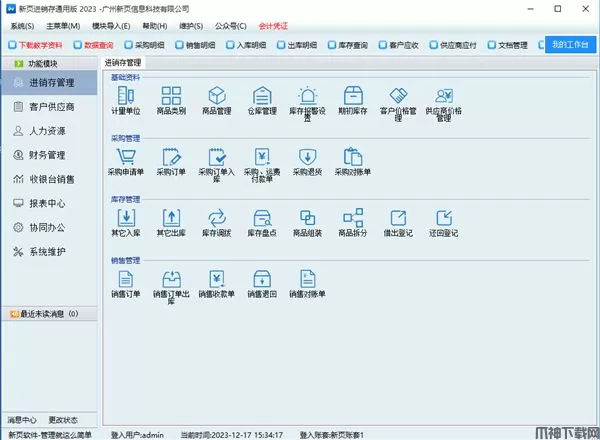Screen dimensions: 600x440
Task: Select 协同办公 in the sidebar
Action: click(49, 227)
